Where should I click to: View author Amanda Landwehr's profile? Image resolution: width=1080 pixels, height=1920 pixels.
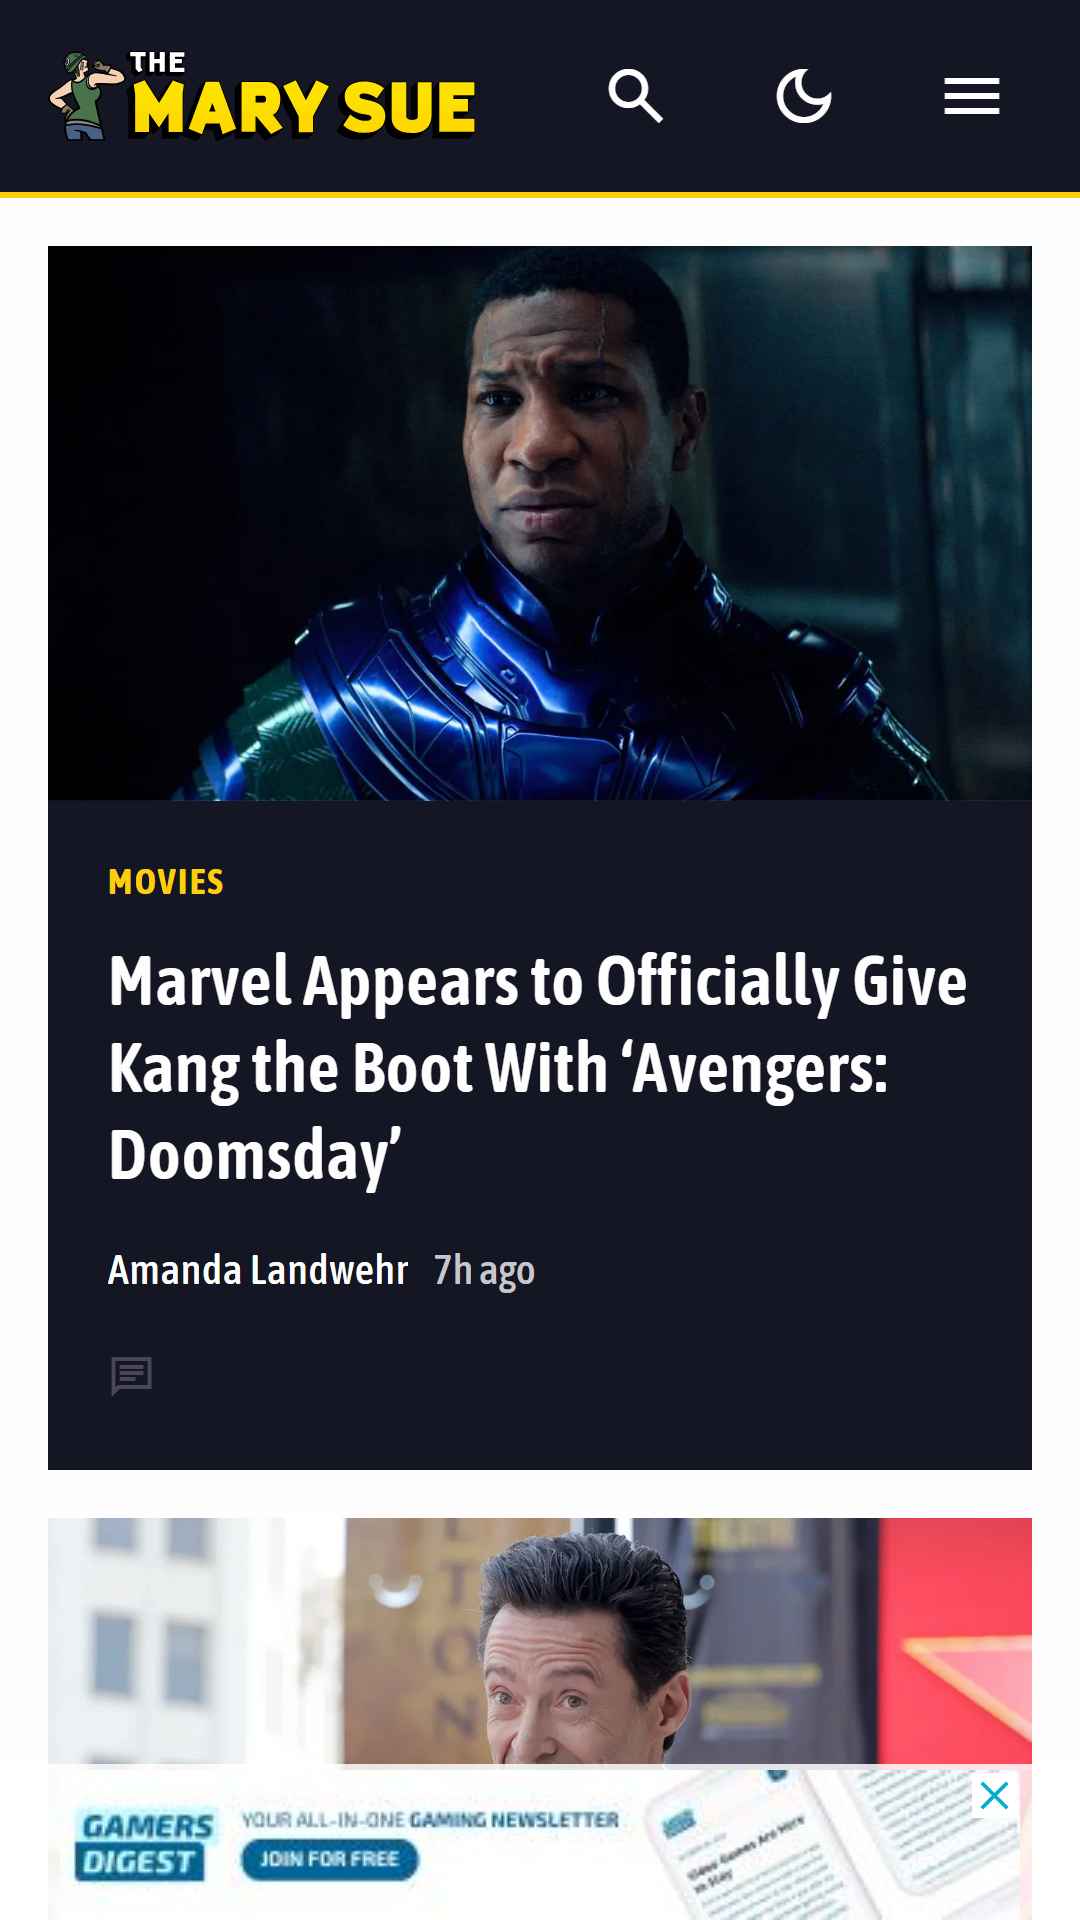point(258,1270)
